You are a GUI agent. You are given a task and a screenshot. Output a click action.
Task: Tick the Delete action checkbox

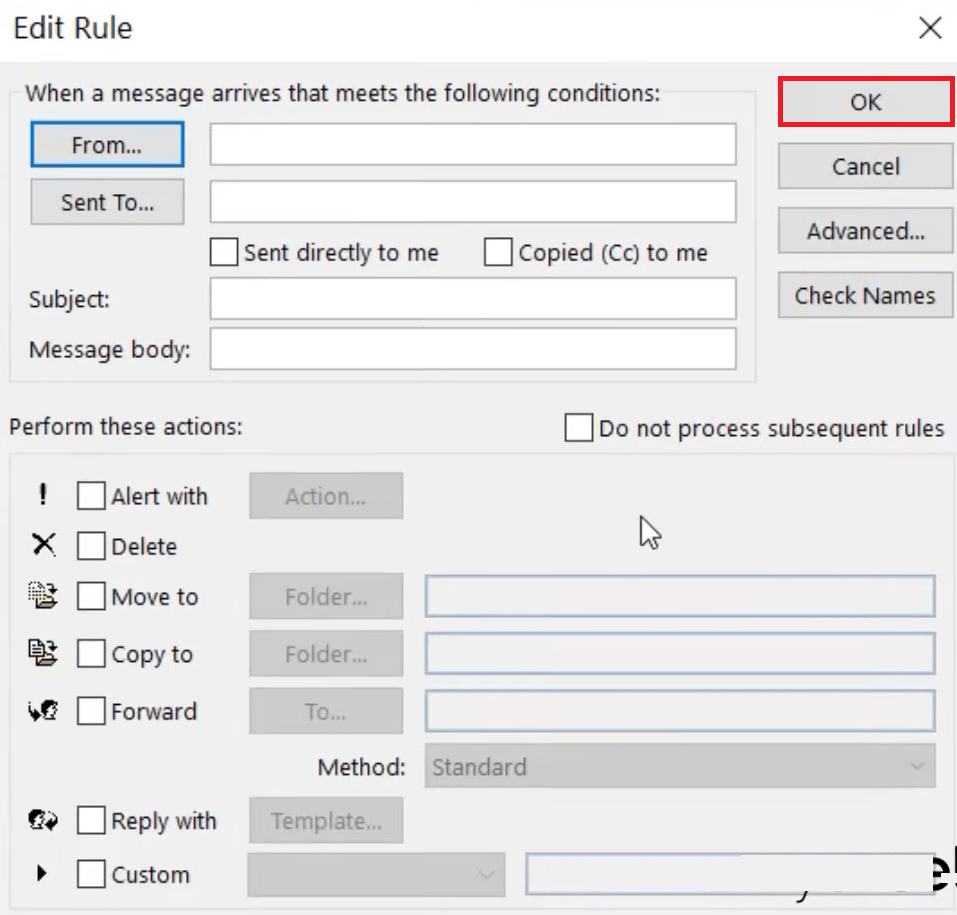tap(91, 546)
